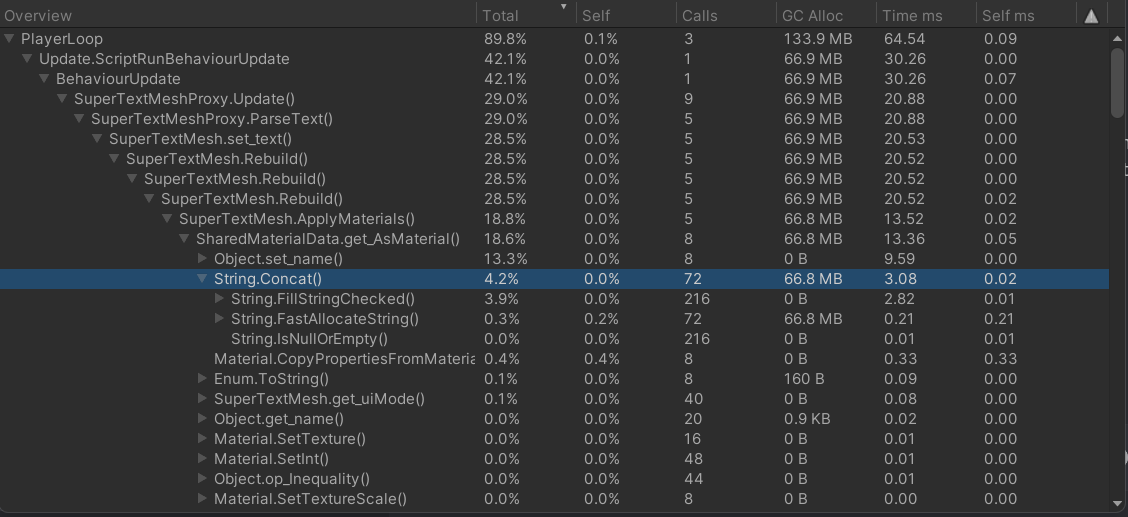Select the Material.SetInt() label

pos(271,459)
